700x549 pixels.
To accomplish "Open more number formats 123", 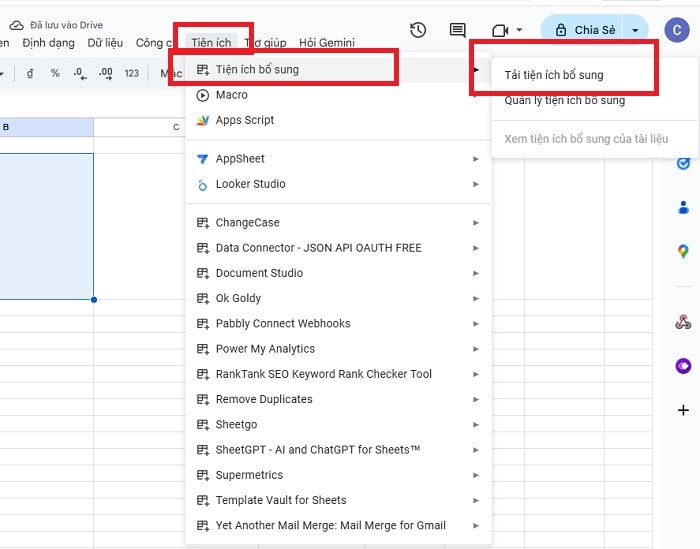I will (x=132, y=73).
